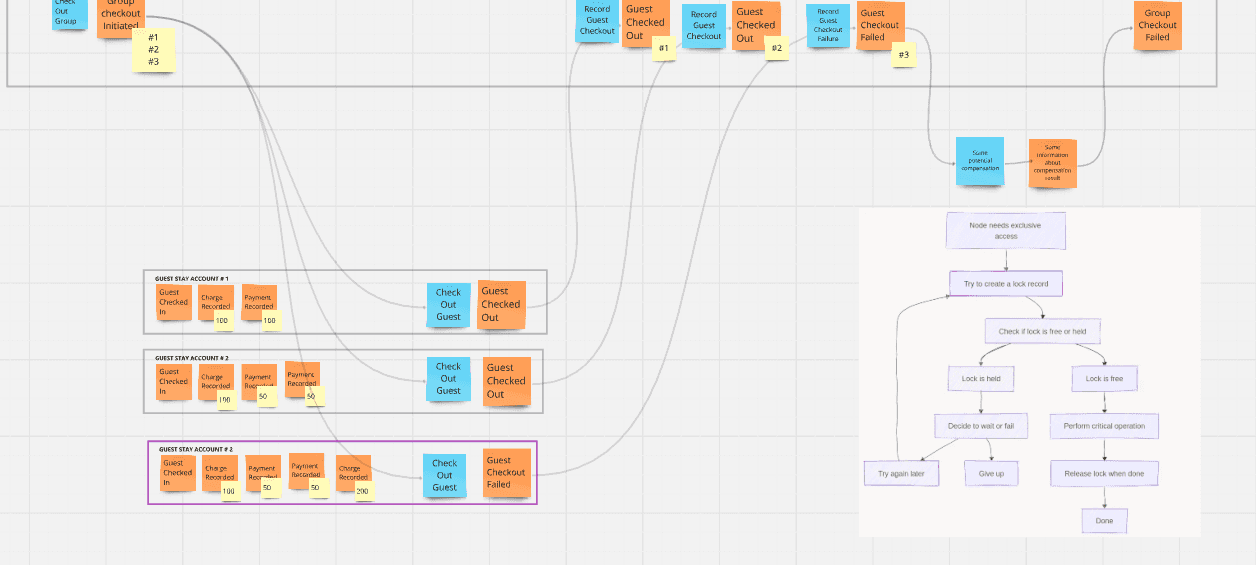Image resolution: width=1256 pixels, height=565 pixels.
Task: Click the 100 note on Account #1 Charge Recorded
Action: pyautogui.click(x=222, y=320)
